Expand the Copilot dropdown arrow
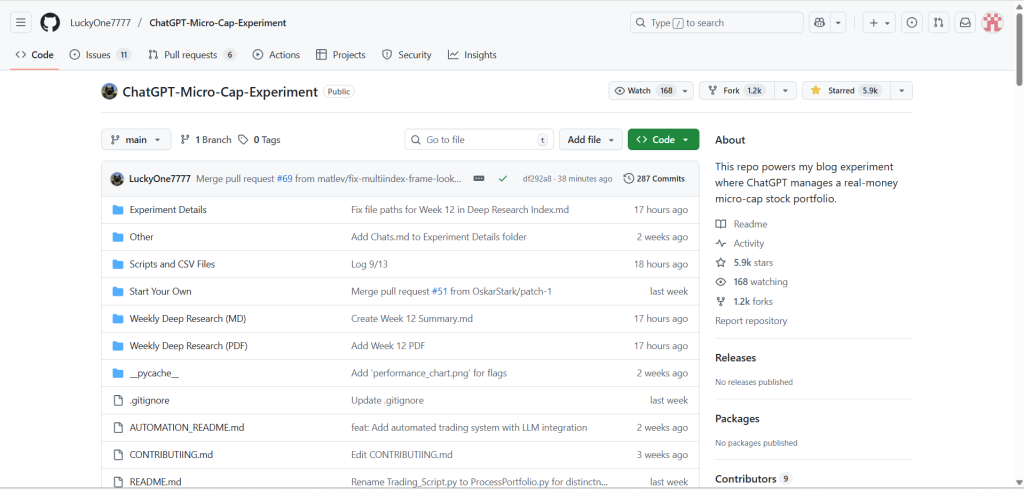This screenshot has width=1024, height=489. pos(838,23)
